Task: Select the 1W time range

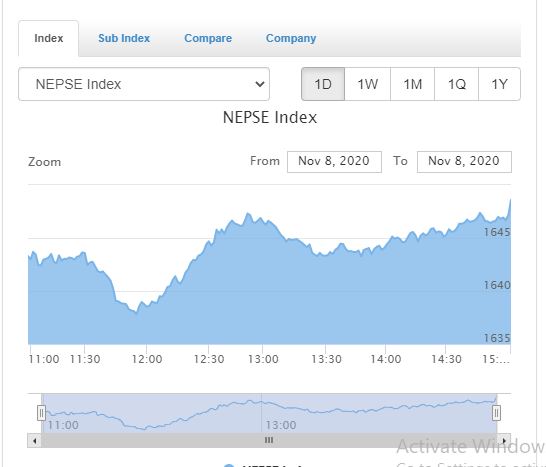Action: pos(368,84)
